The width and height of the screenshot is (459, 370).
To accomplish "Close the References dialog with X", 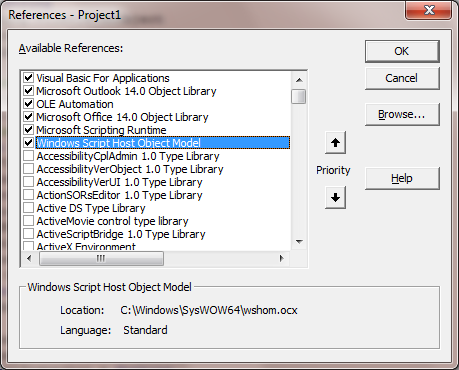I will point(429,11).
